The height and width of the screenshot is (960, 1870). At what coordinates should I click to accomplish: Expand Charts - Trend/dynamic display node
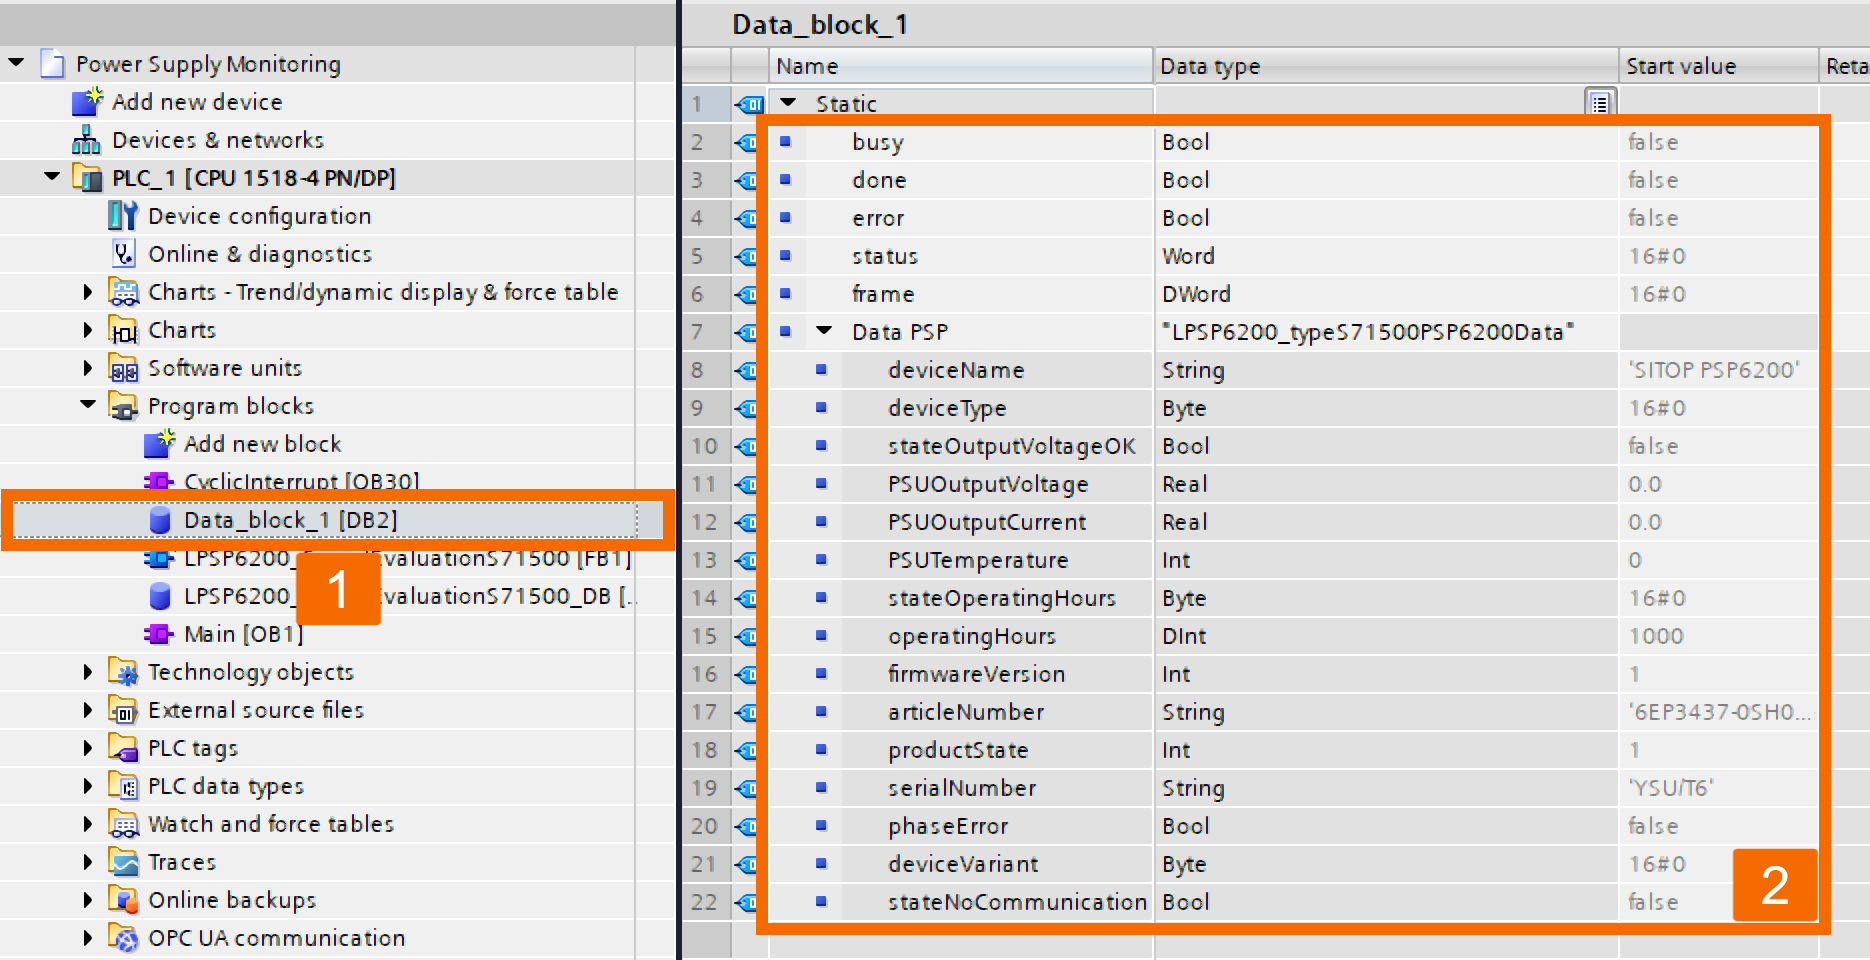(x=88, y=292)
